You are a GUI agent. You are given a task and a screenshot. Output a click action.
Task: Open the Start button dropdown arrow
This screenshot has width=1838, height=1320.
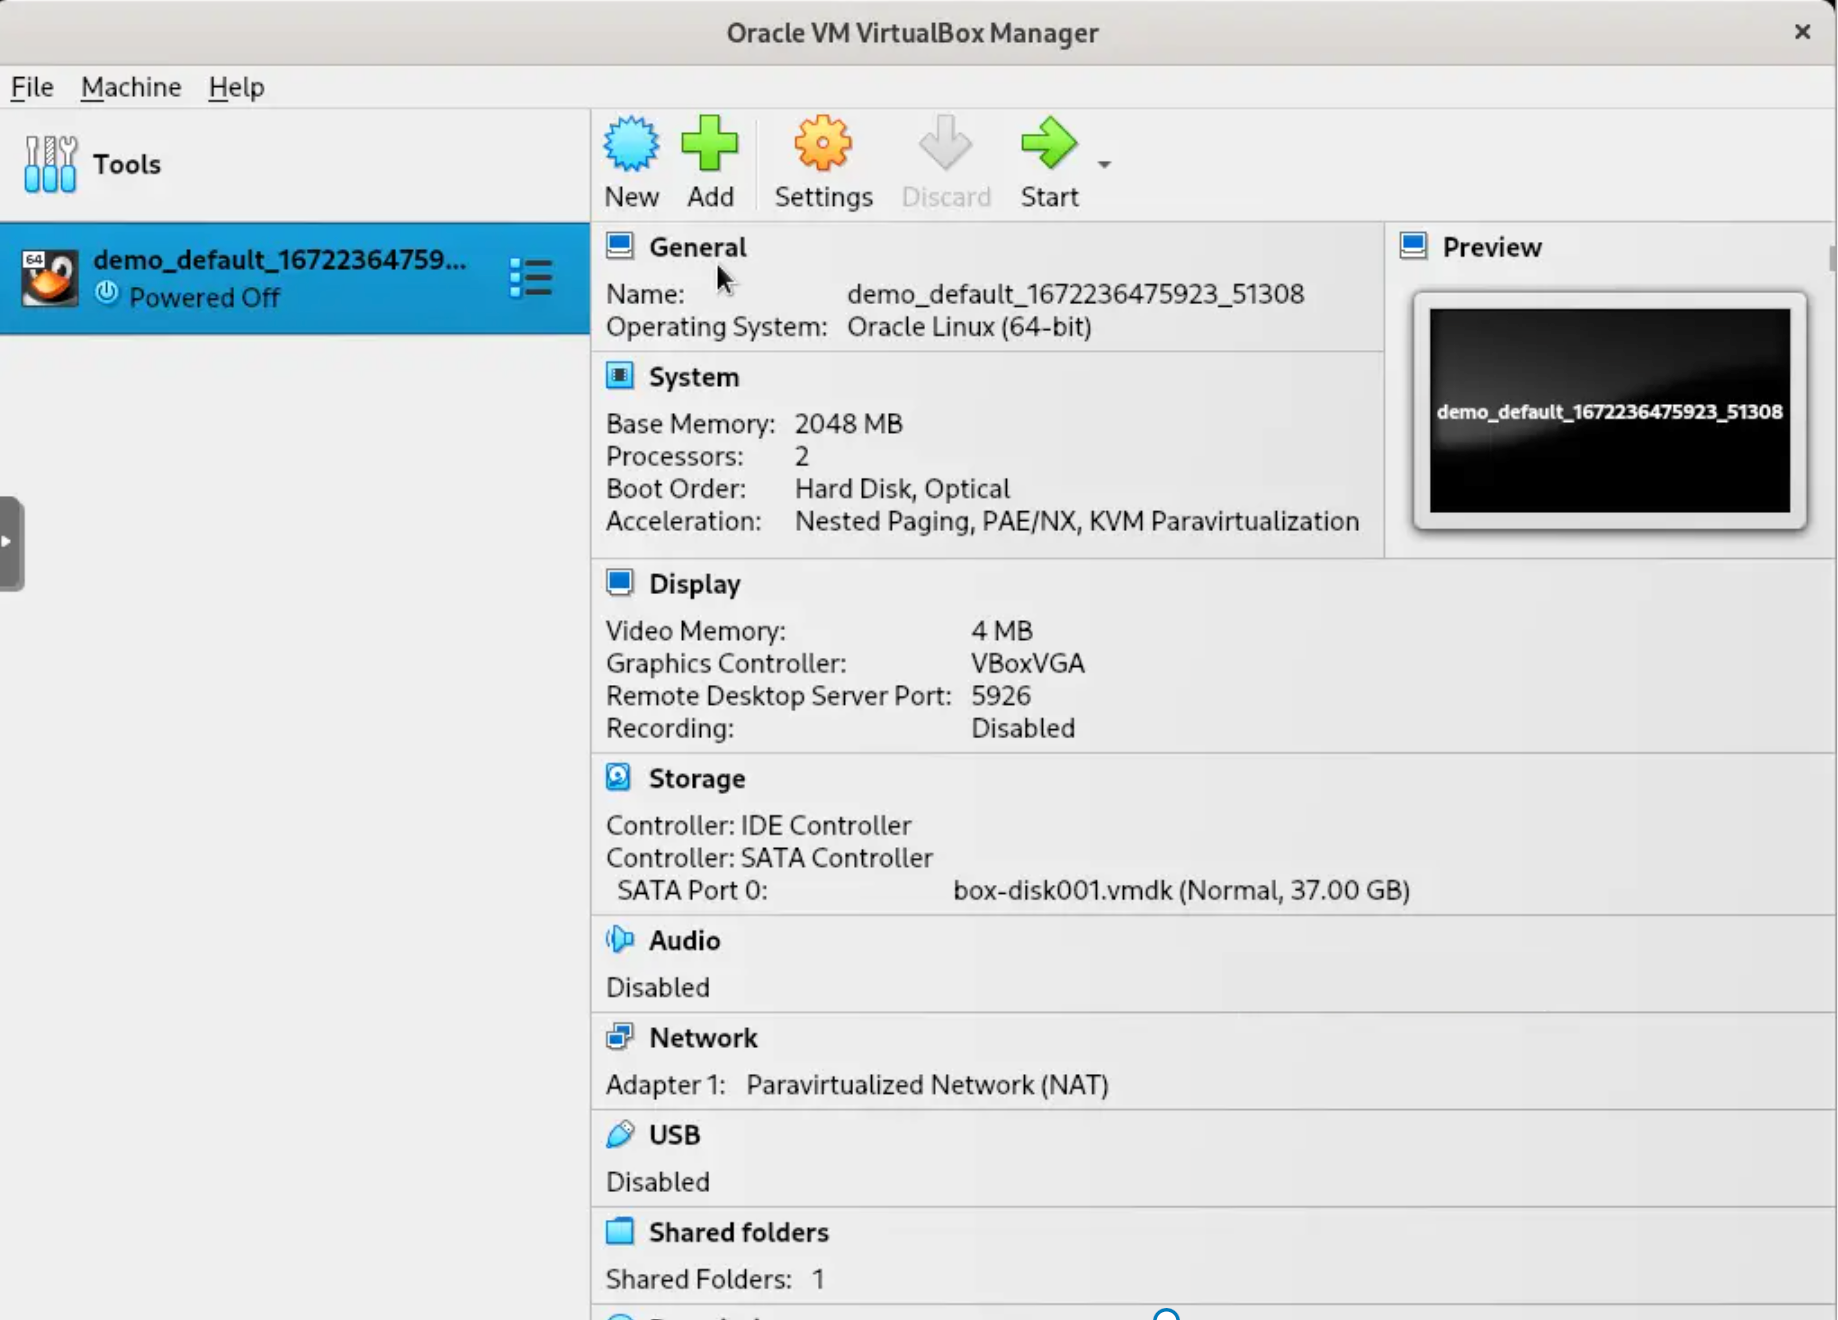(x=1104, y=165)
